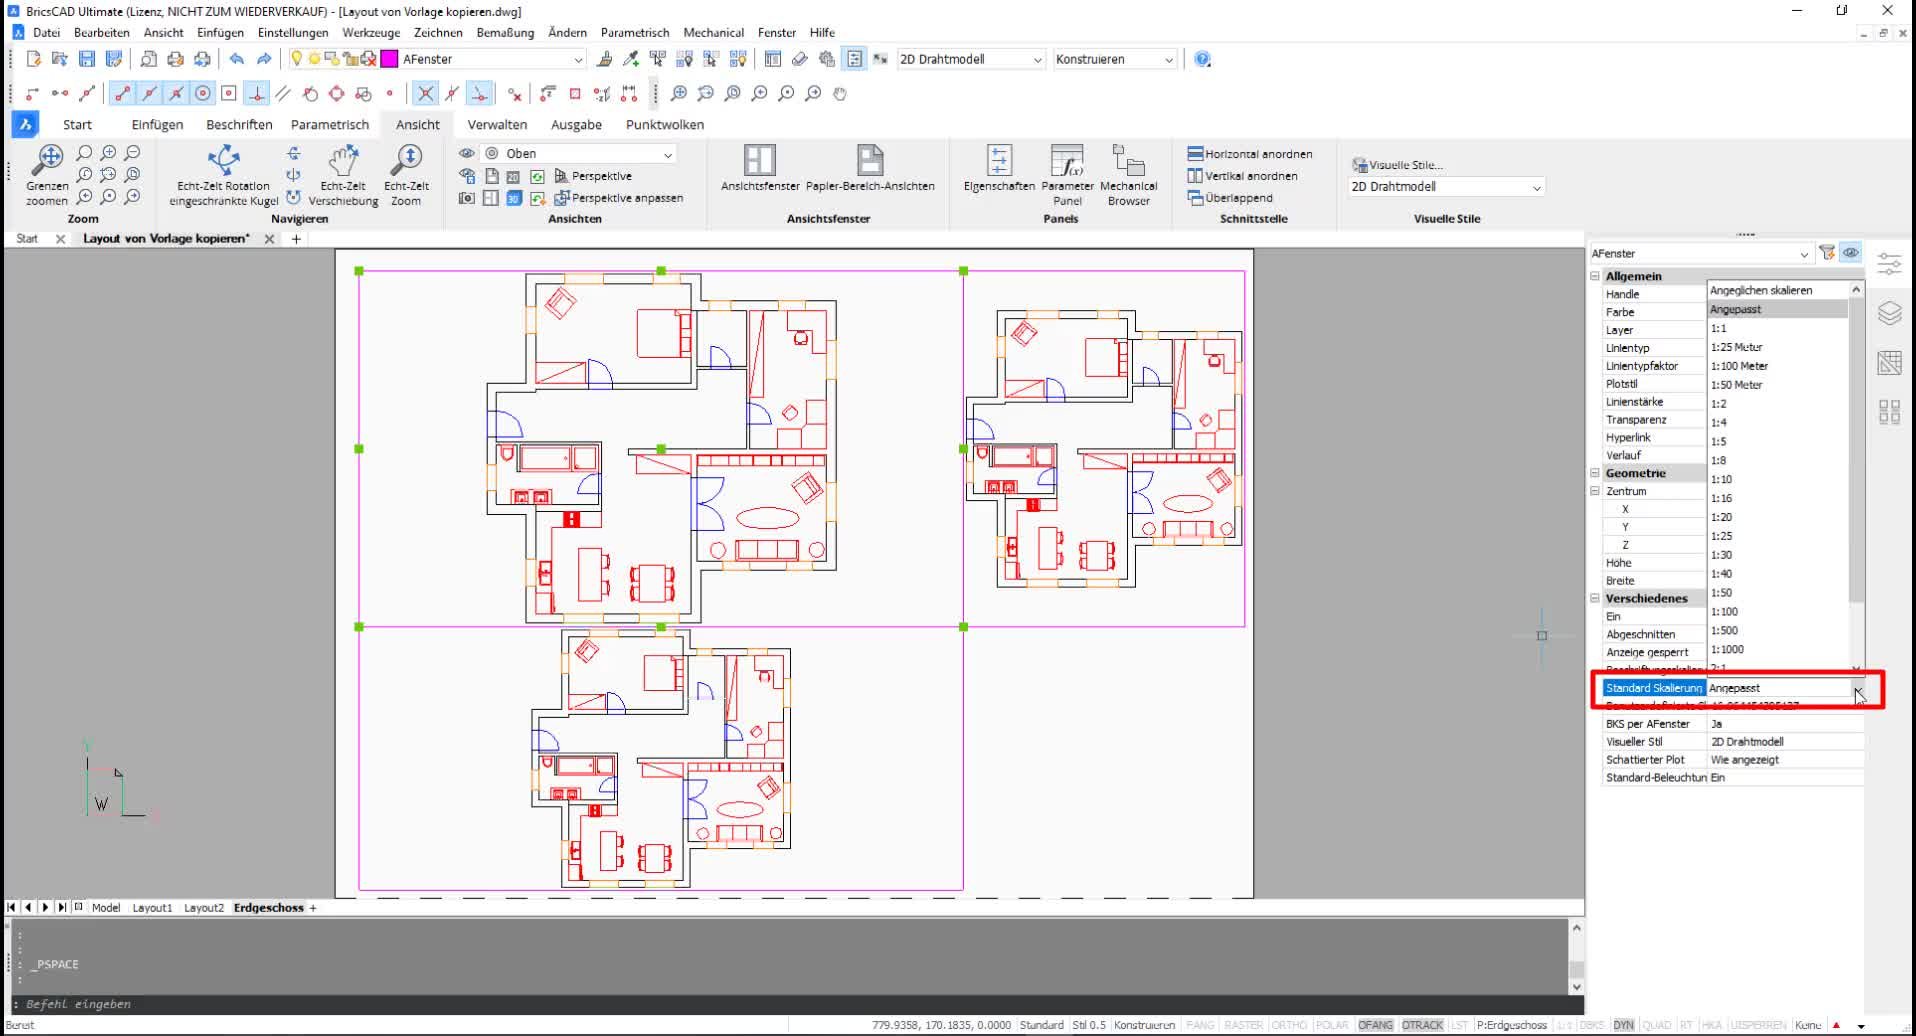Choose Angeglichen skalieren option

(x=1777, y=290)
